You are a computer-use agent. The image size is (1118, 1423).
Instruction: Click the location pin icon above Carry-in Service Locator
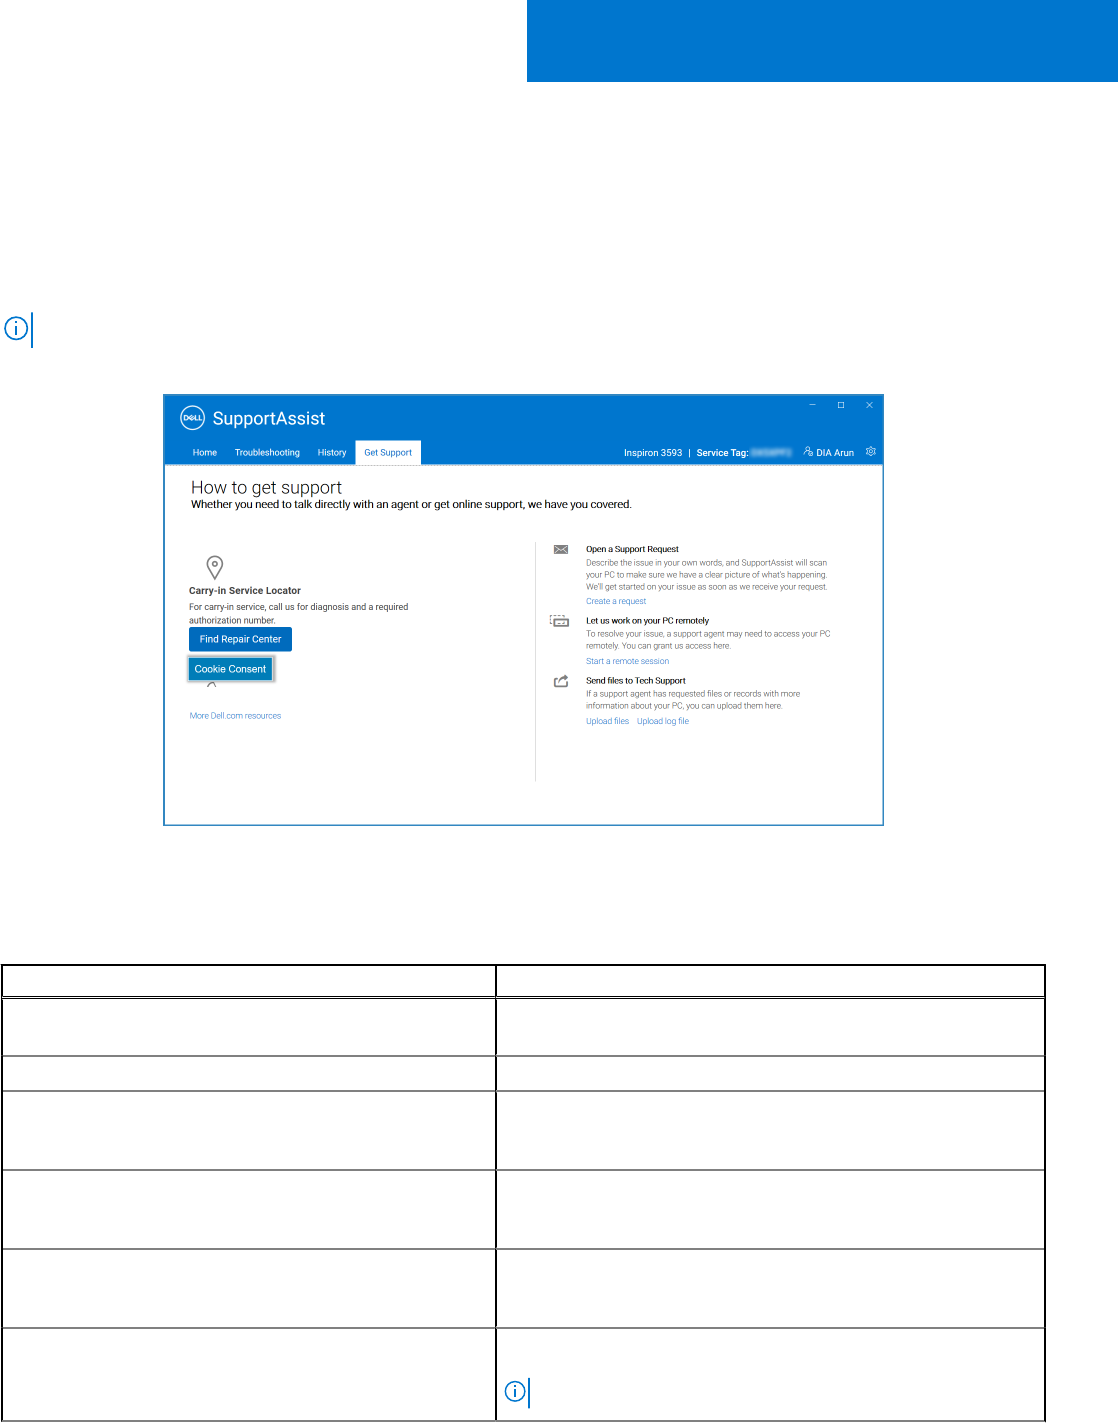(x=214, y=567)
